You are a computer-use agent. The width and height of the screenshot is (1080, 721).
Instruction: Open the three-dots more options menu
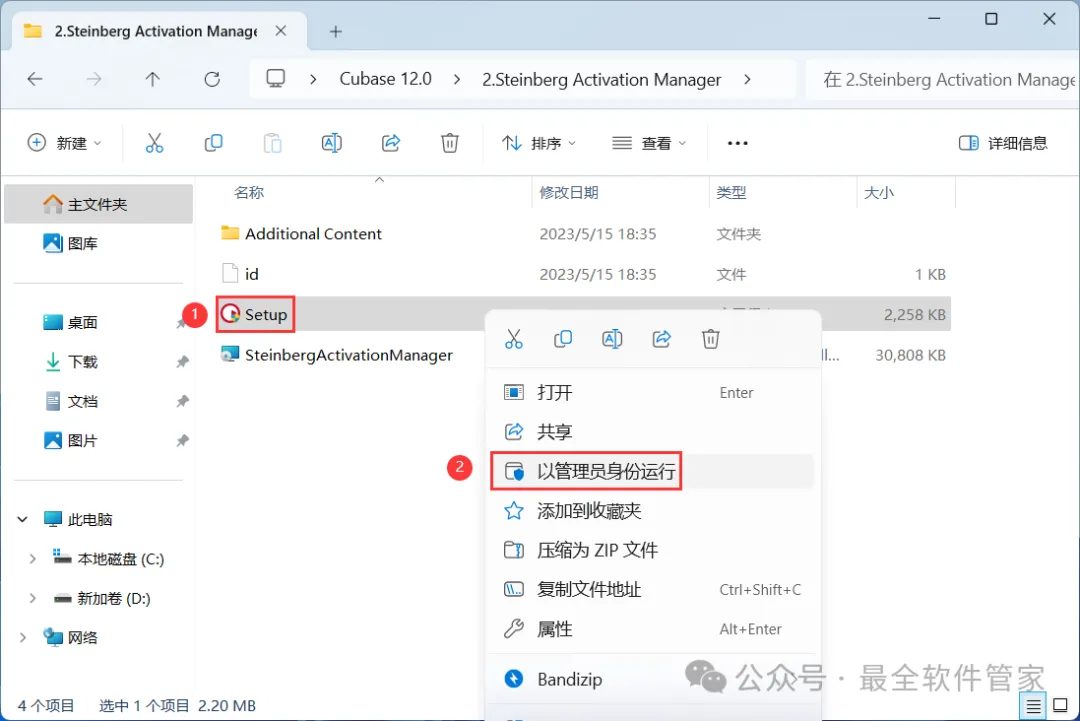click(x=738, y=143)
